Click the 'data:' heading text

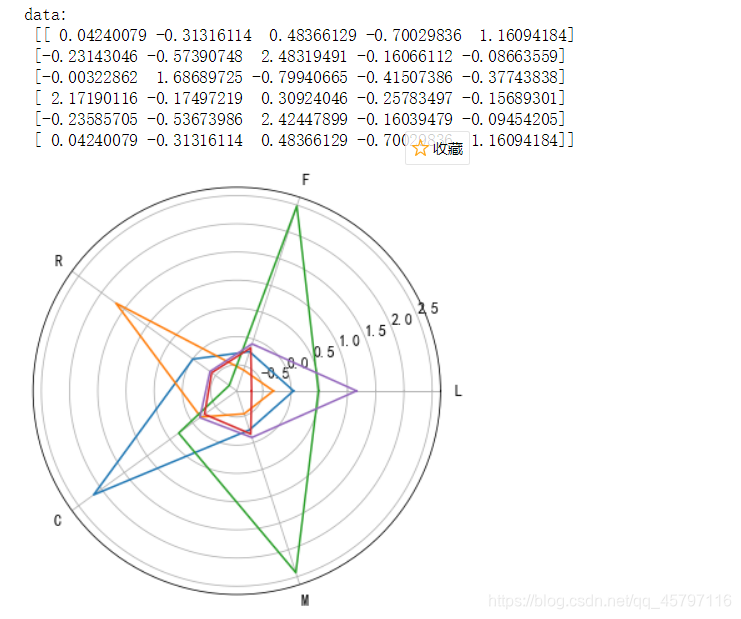(x=45, y=15)
